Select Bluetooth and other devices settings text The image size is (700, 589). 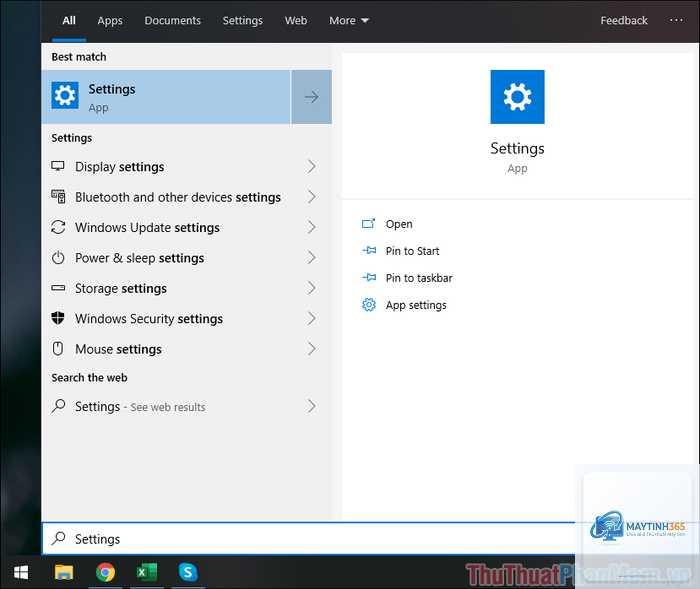point(178,197)
